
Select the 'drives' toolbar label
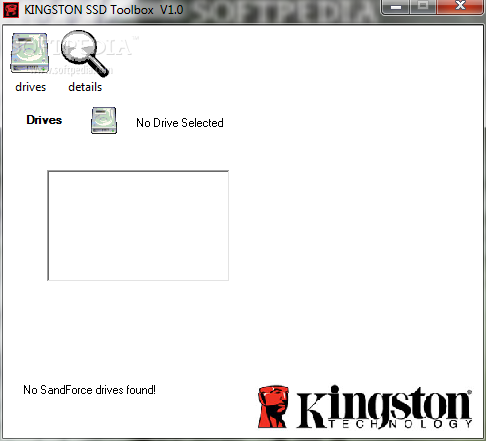pos(30,87)
